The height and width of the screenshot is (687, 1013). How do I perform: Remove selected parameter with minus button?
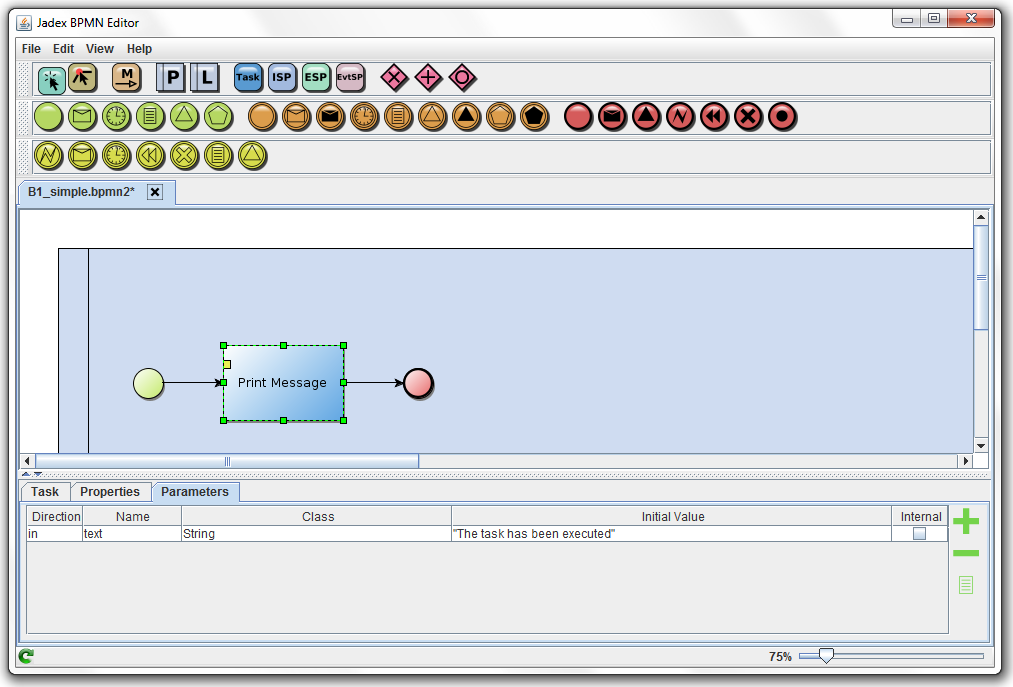(964, 552)
